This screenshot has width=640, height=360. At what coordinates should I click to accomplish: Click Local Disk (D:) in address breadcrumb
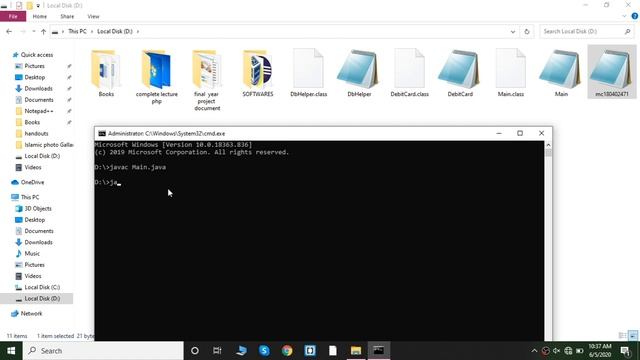(115, 31)
